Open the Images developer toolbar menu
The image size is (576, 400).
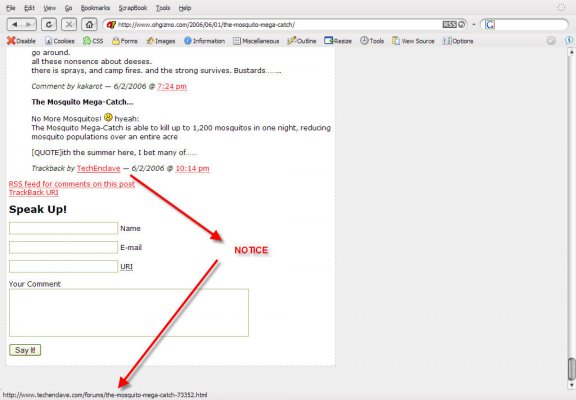point(161,41)
